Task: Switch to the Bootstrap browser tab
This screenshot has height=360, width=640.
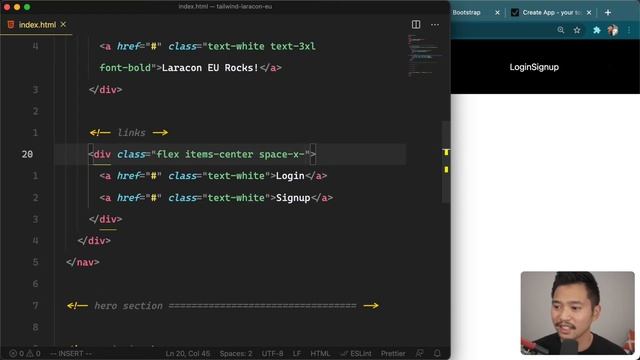Action: (467, 13)
